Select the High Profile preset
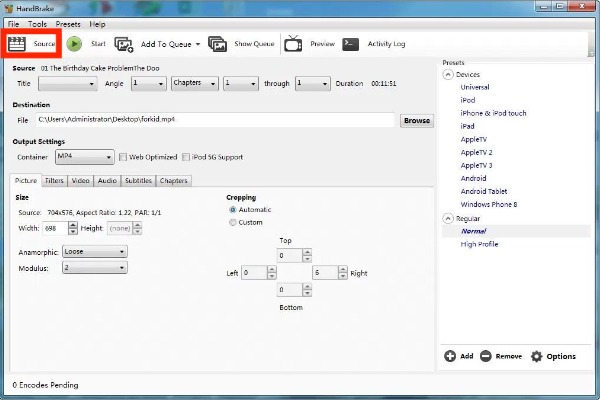Image resolution: width=600 pixels, height=400 pixels. tap(479, 244)
